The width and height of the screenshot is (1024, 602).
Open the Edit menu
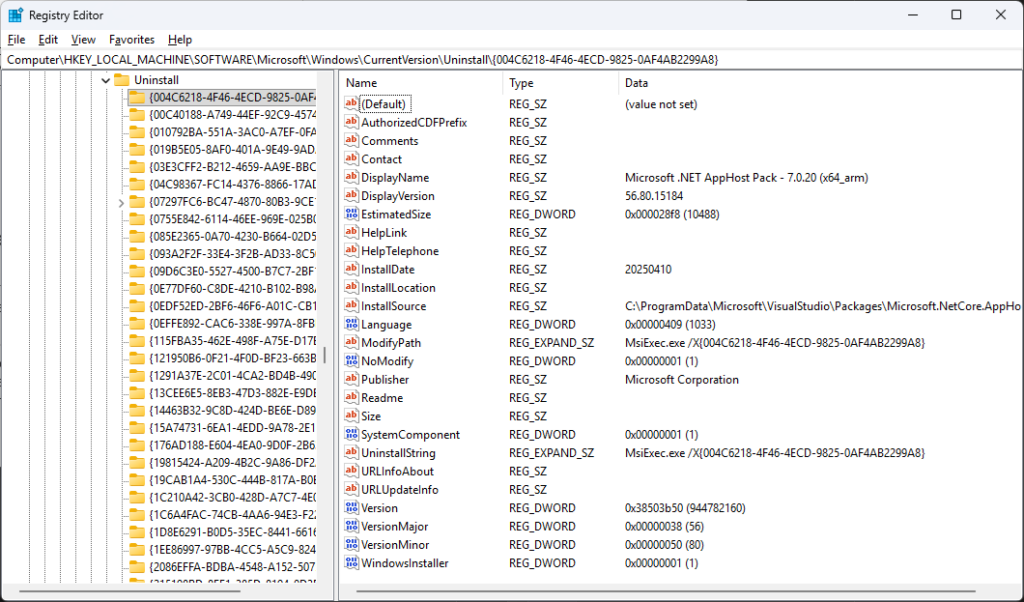[48, 40]
